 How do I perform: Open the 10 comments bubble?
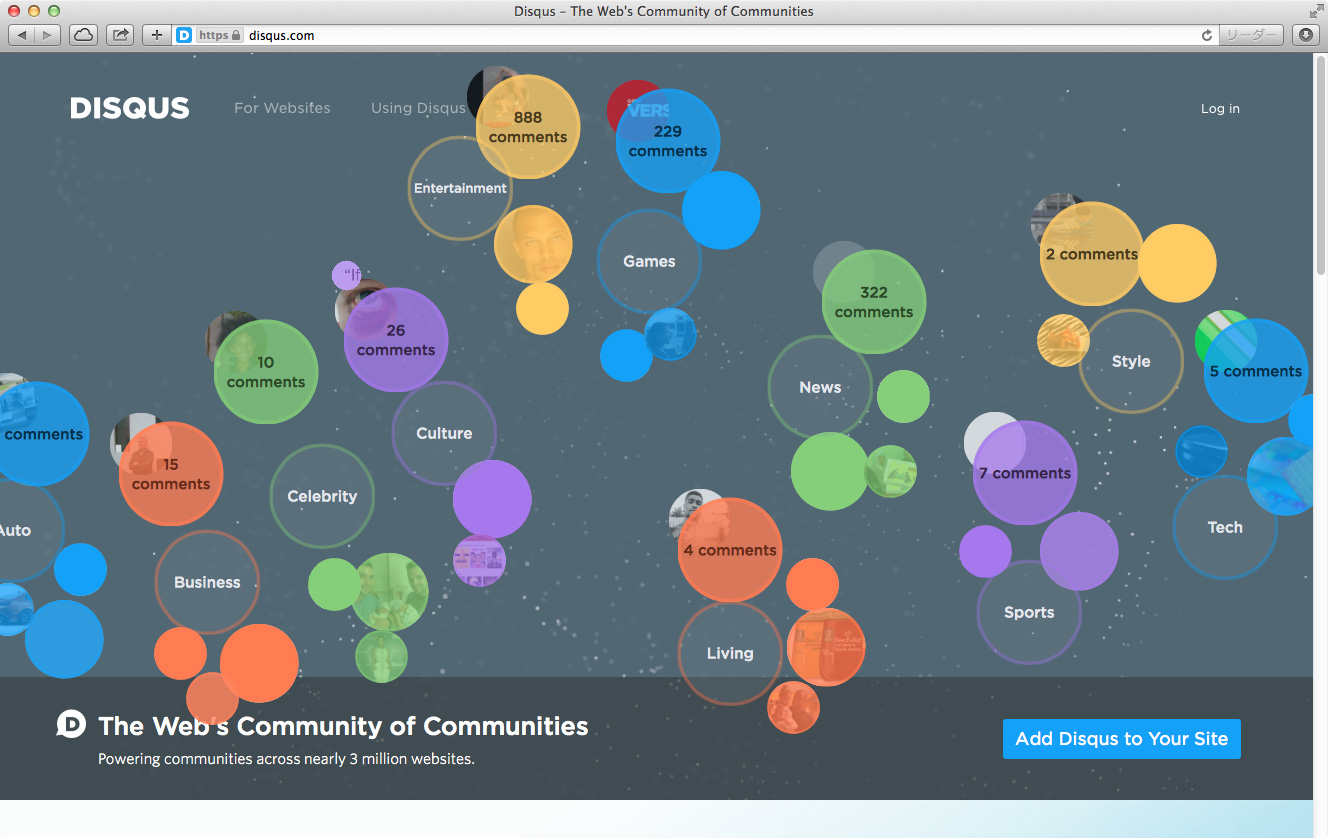pyautogui.click(x=266, y=372)
